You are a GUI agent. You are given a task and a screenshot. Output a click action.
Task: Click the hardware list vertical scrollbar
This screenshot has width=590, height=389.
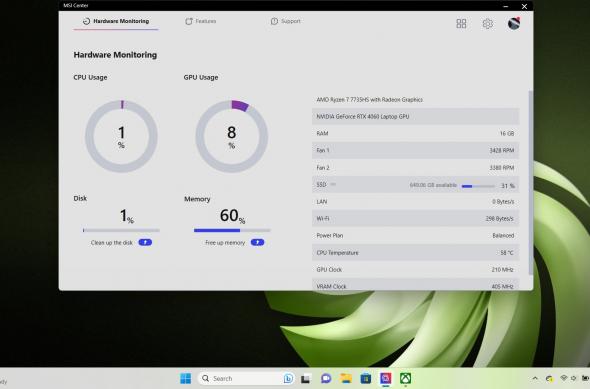tap(531, 182)
